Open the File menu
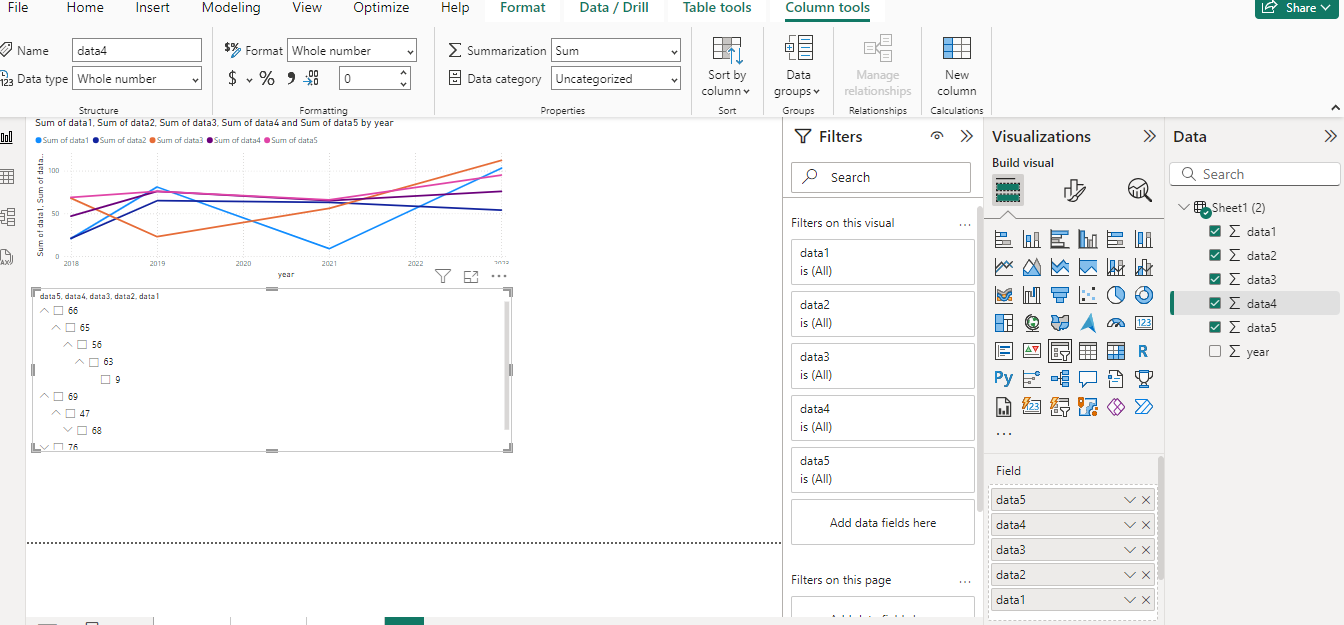This screenshot has height=625, width=1344. [x=18, y=8]
